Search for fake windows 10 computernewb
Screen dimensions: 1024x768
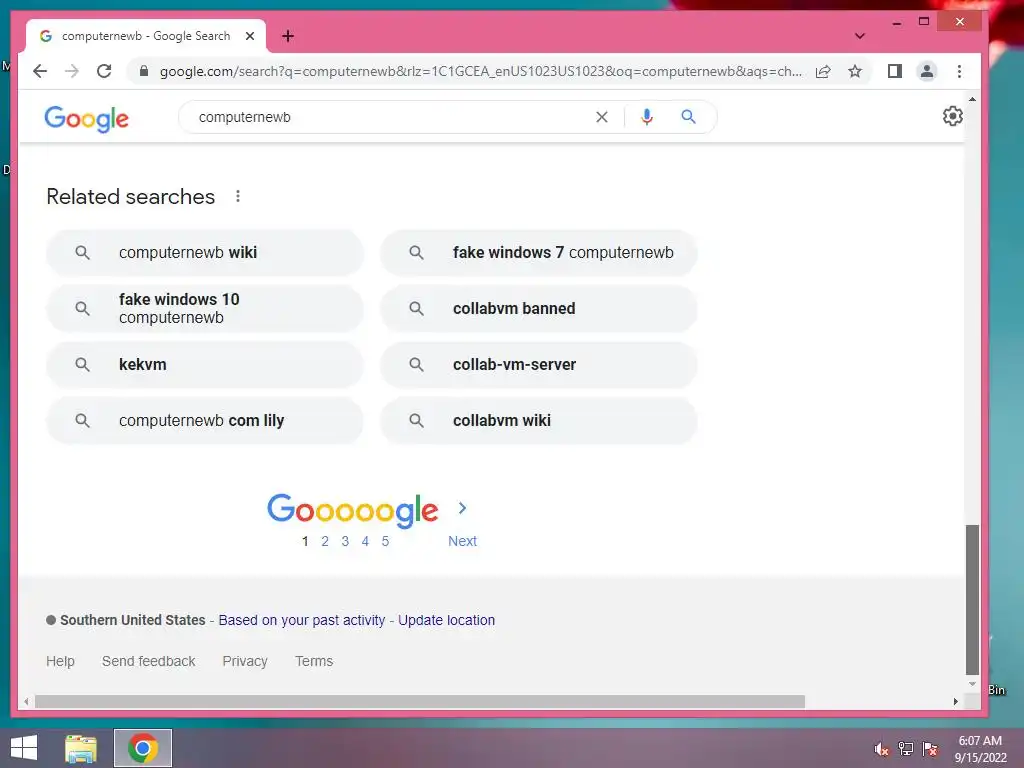pyautogui.click(x=204, y=308)
